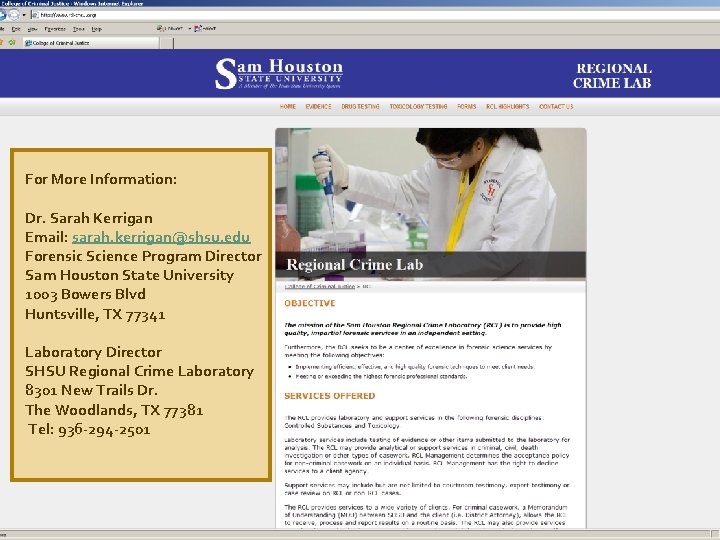Click the add to favorites star icon
Image resolution: width=720 pixels, height=540 pixels.
tap(1, 43)
